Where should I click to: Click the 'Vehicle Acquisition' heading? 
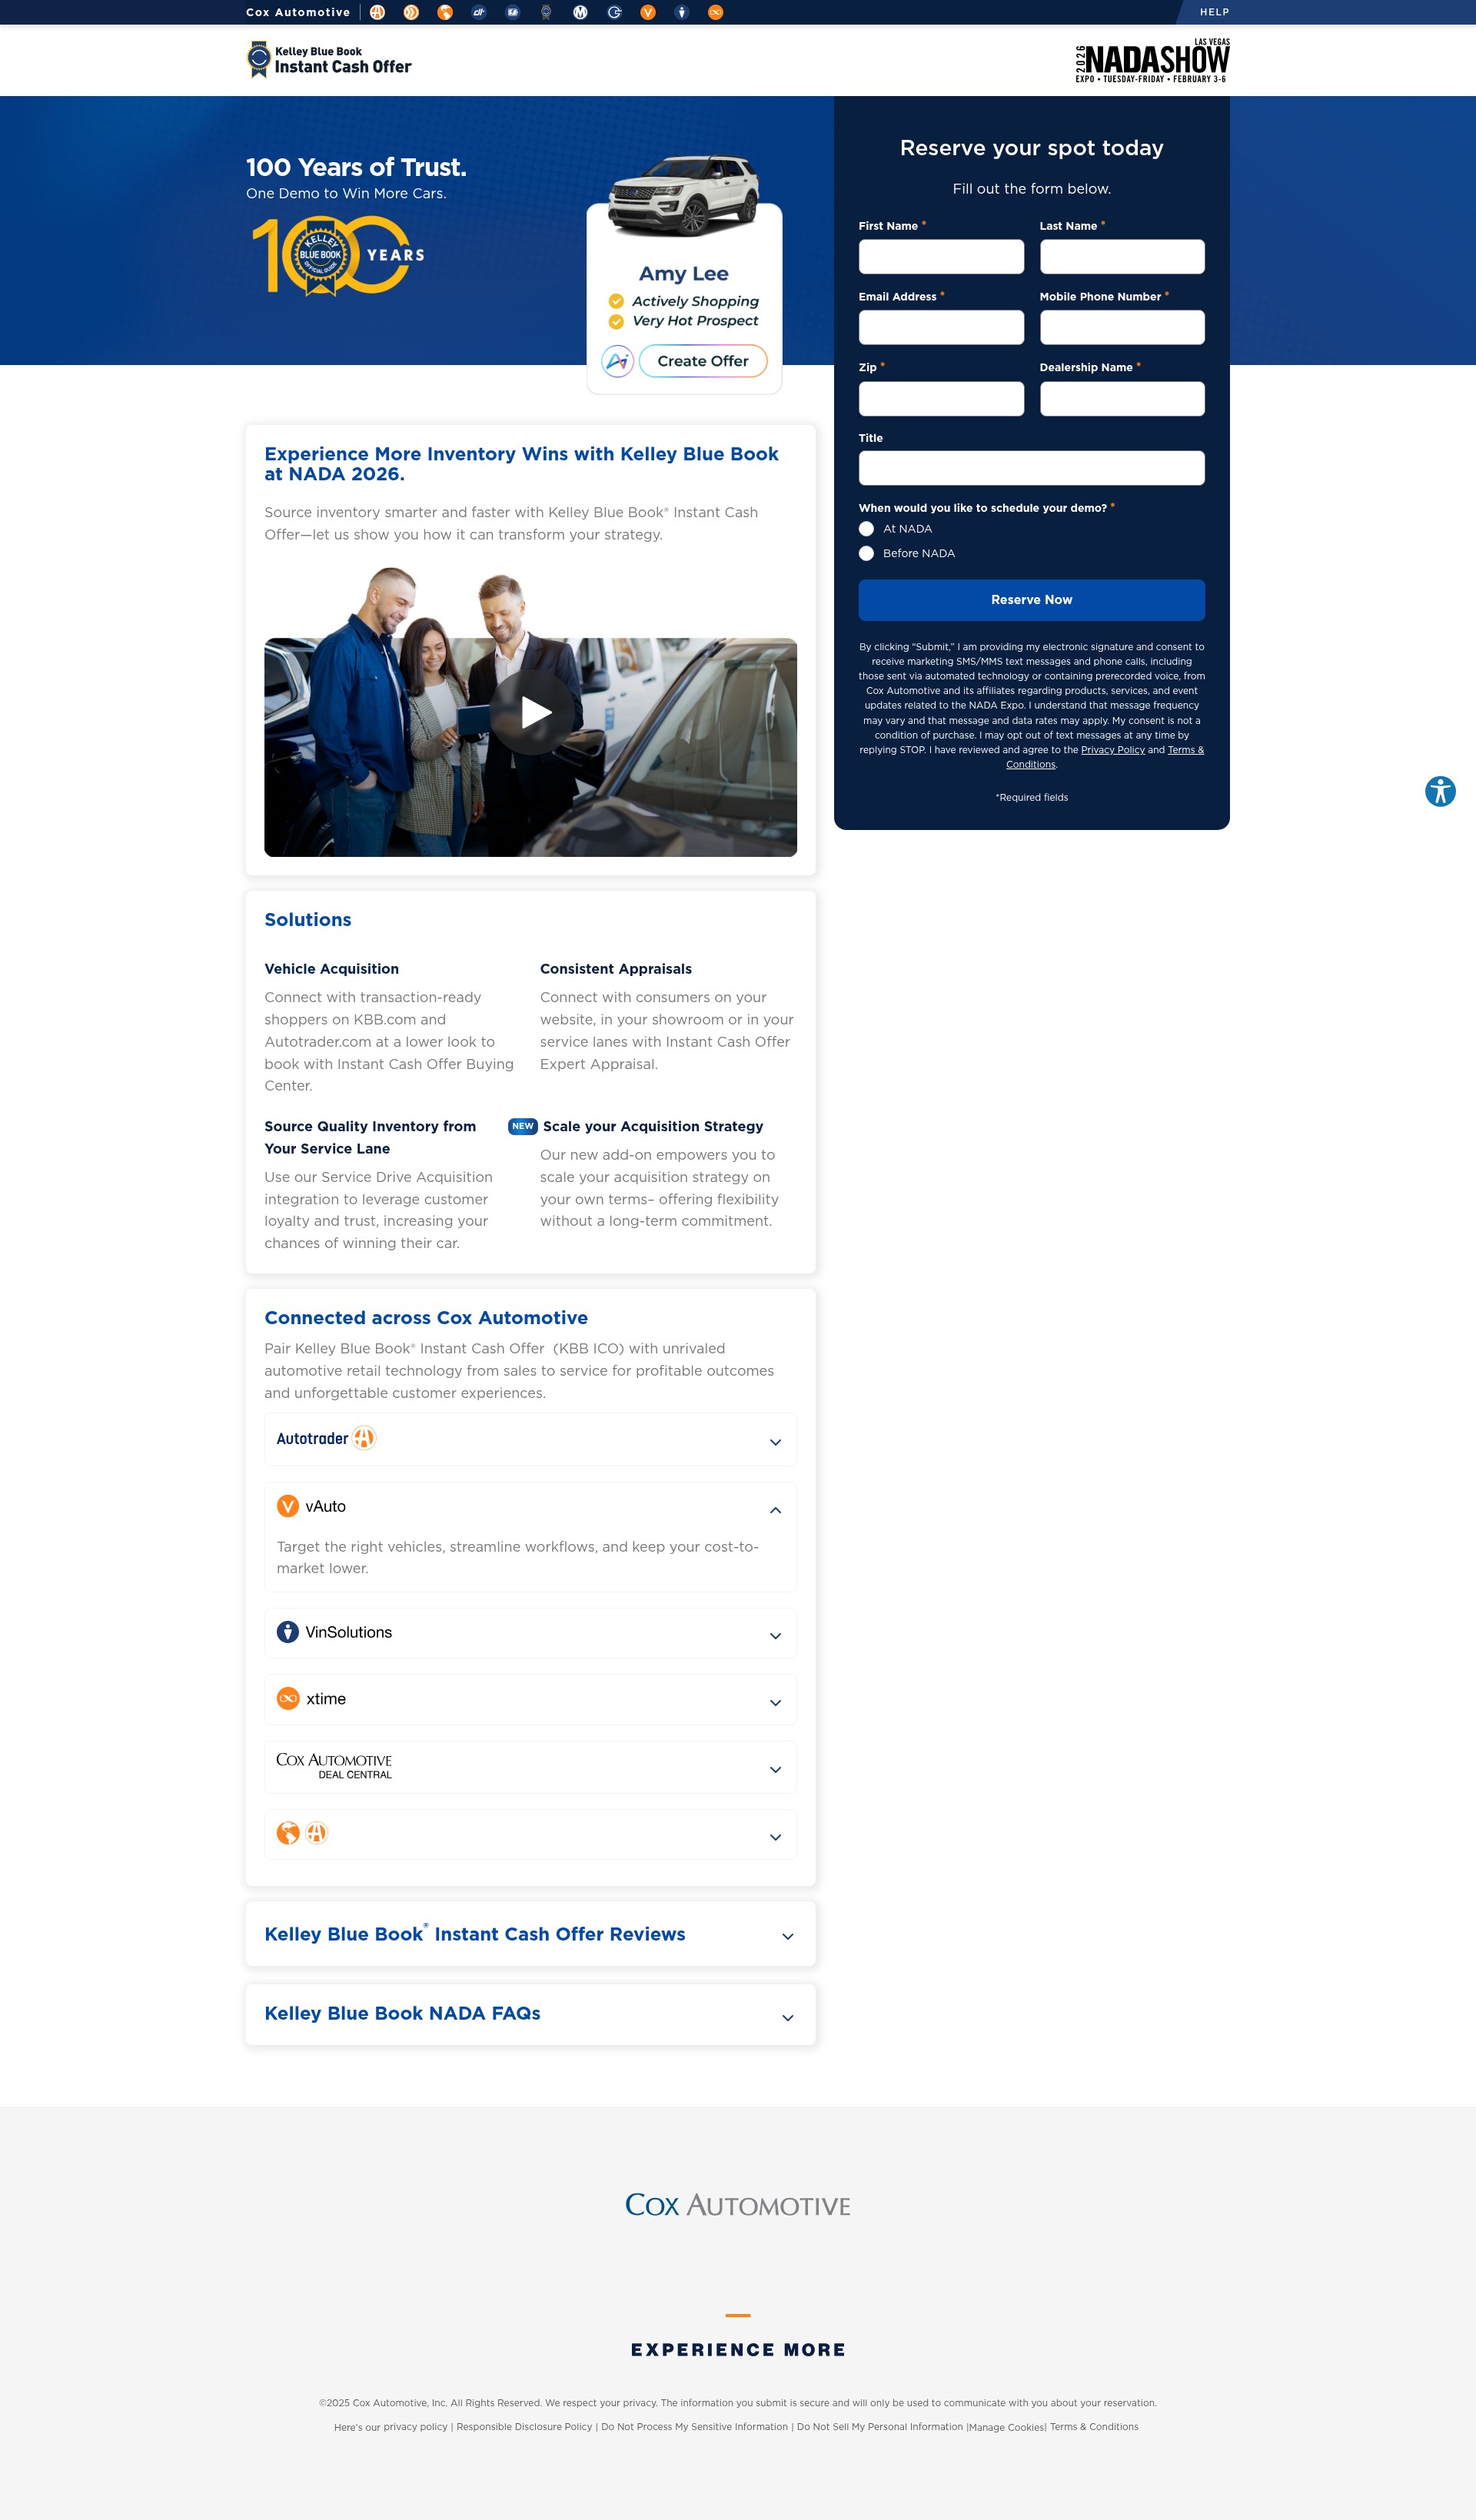[x=332, y=969]
